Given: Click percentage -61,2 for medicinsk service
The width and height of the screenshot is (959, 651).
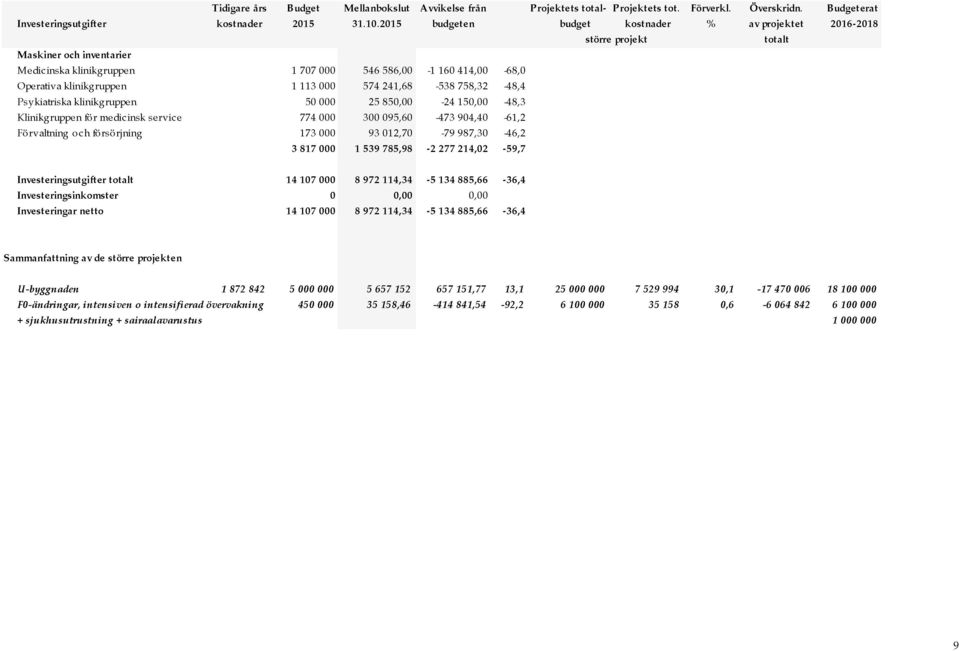Looking at the screenshot, I should 514,117.
